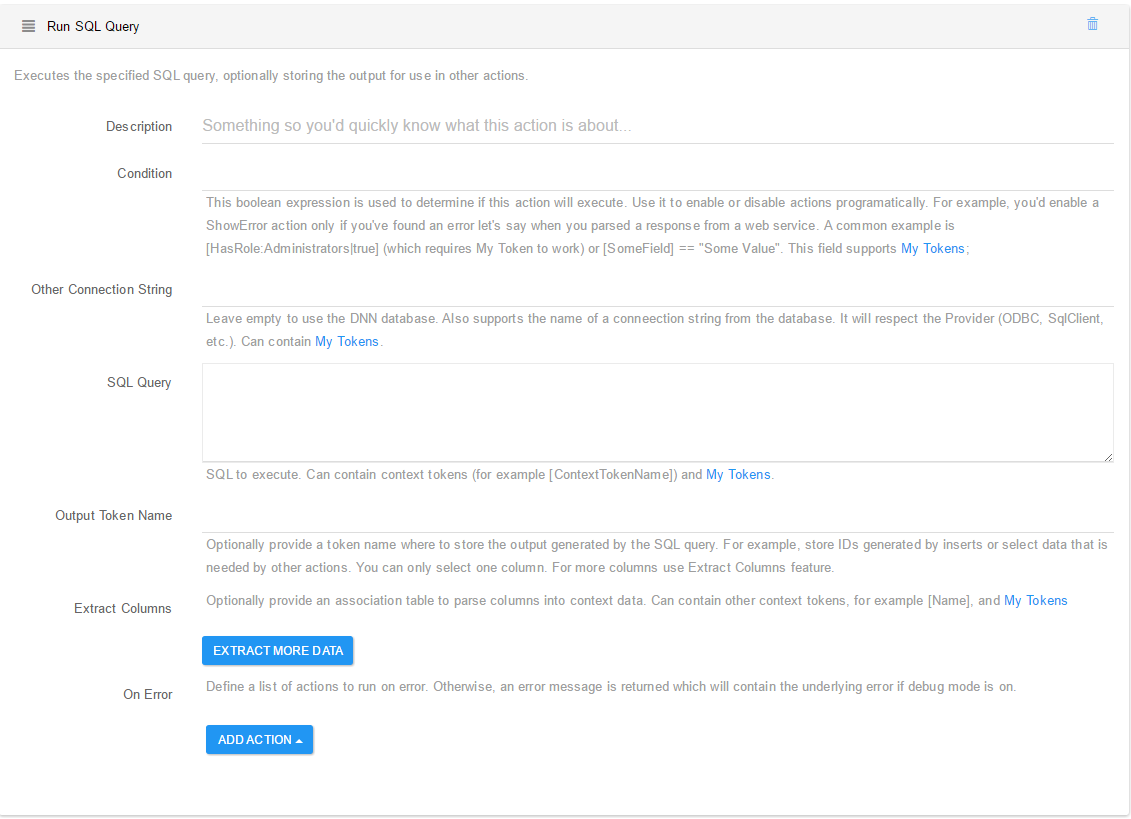
Task: Open My Tokens link under SQL Query
Action: [x=738, y=474]
